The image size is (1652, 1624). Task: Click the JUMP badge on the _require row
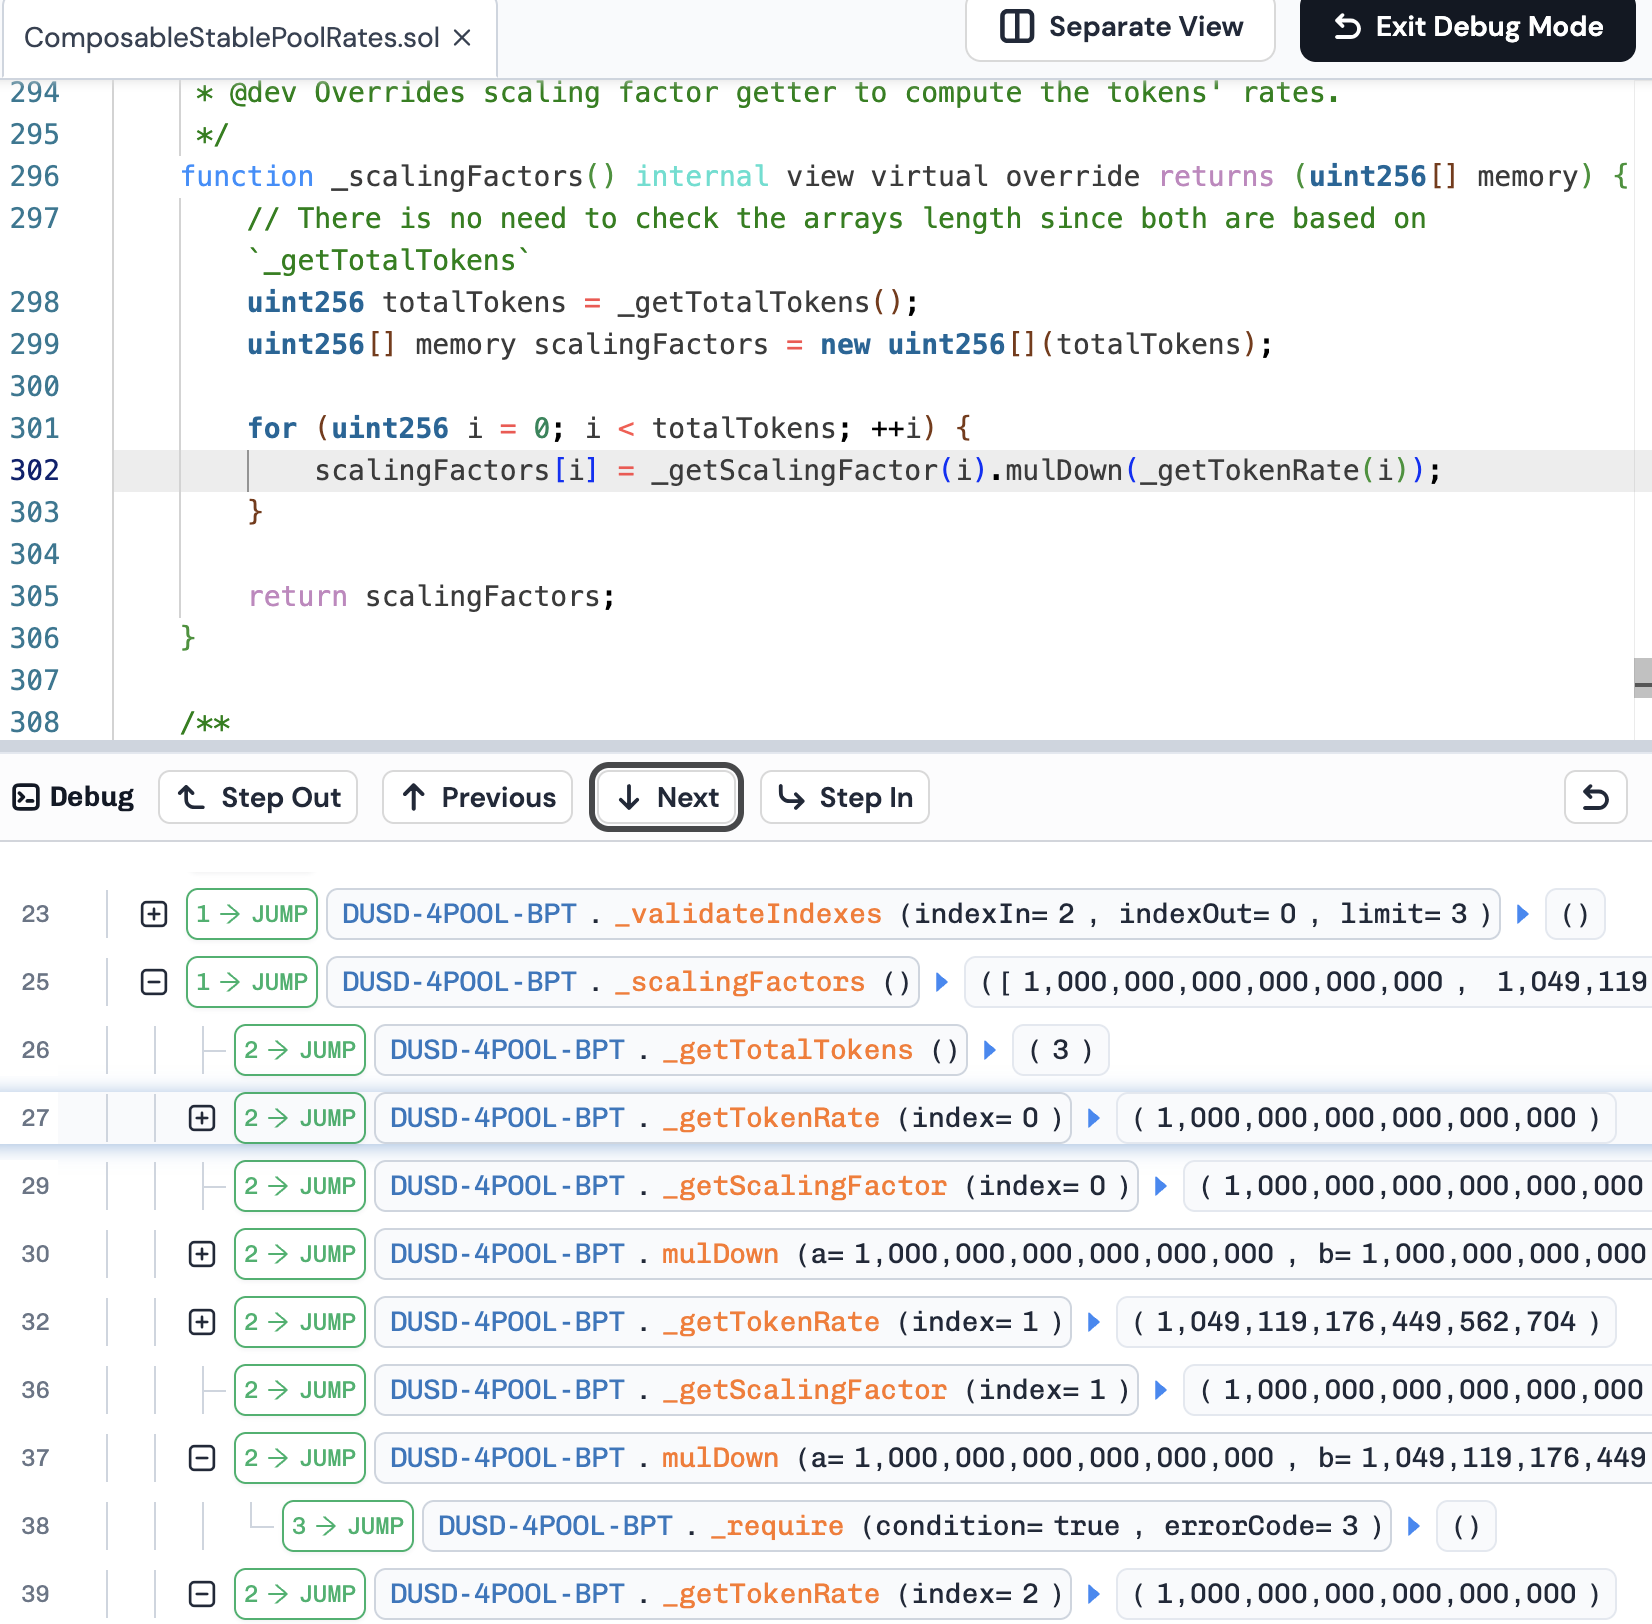348,1526
